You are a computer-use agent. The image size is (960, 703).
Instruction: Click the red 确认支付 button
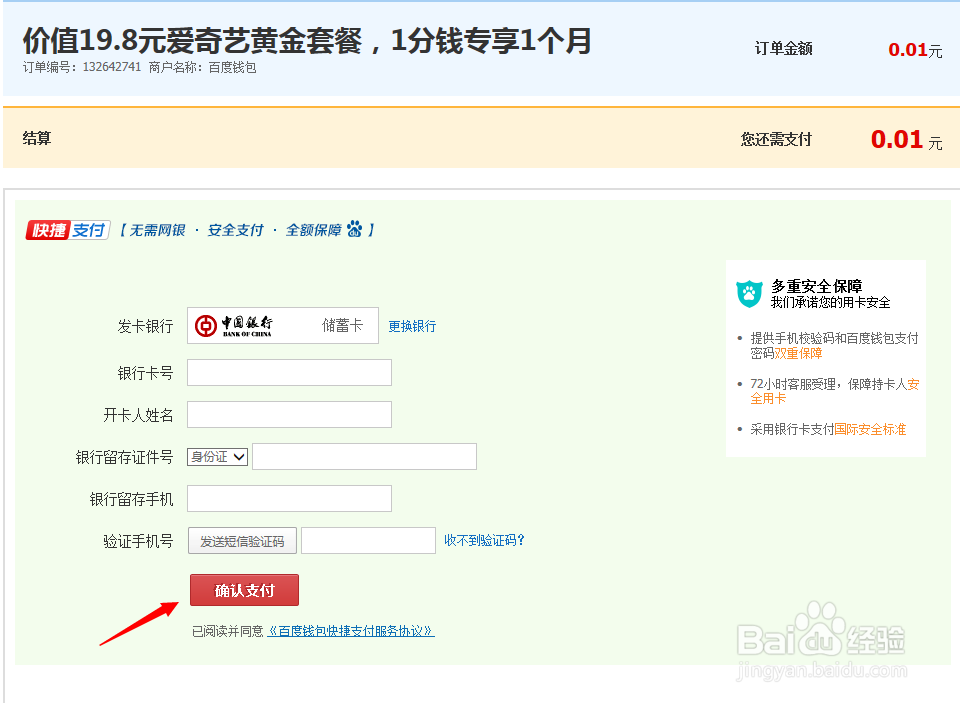click(244, 590)
